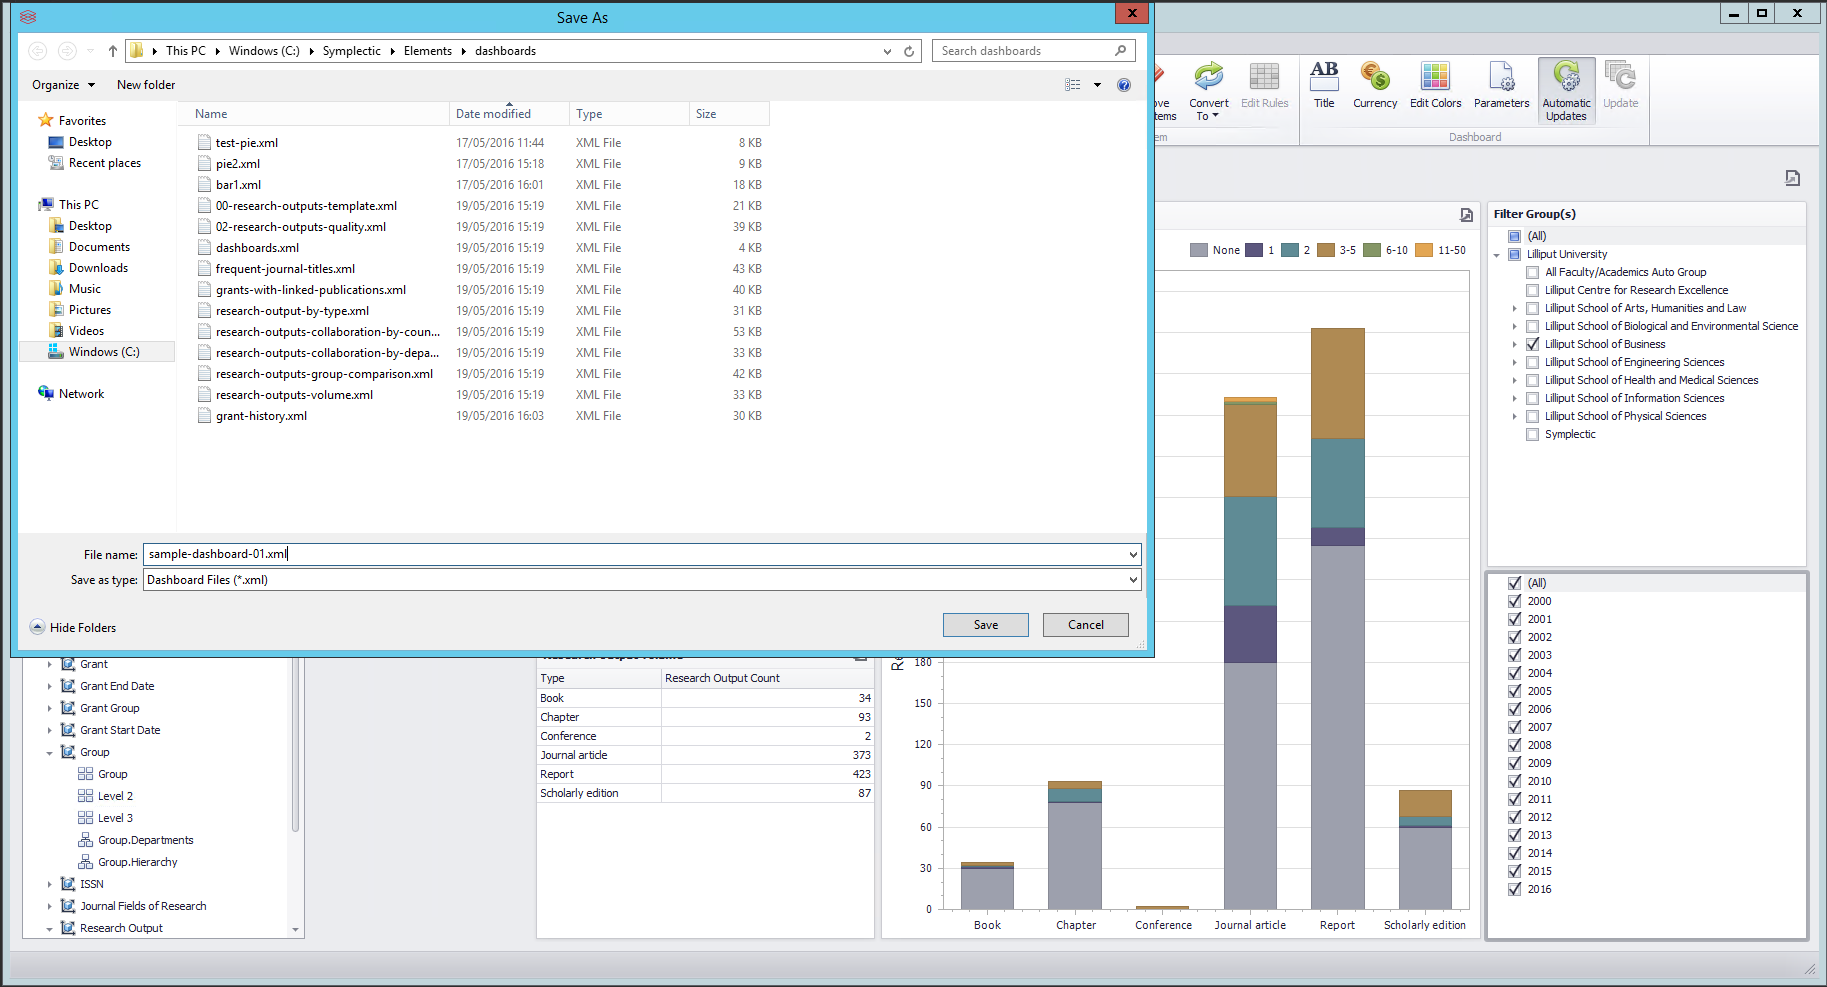The height and width of the screenshot is (987, 1827).
Task: Click the refresh icon in address bar
Action: [x=909, y=51]
